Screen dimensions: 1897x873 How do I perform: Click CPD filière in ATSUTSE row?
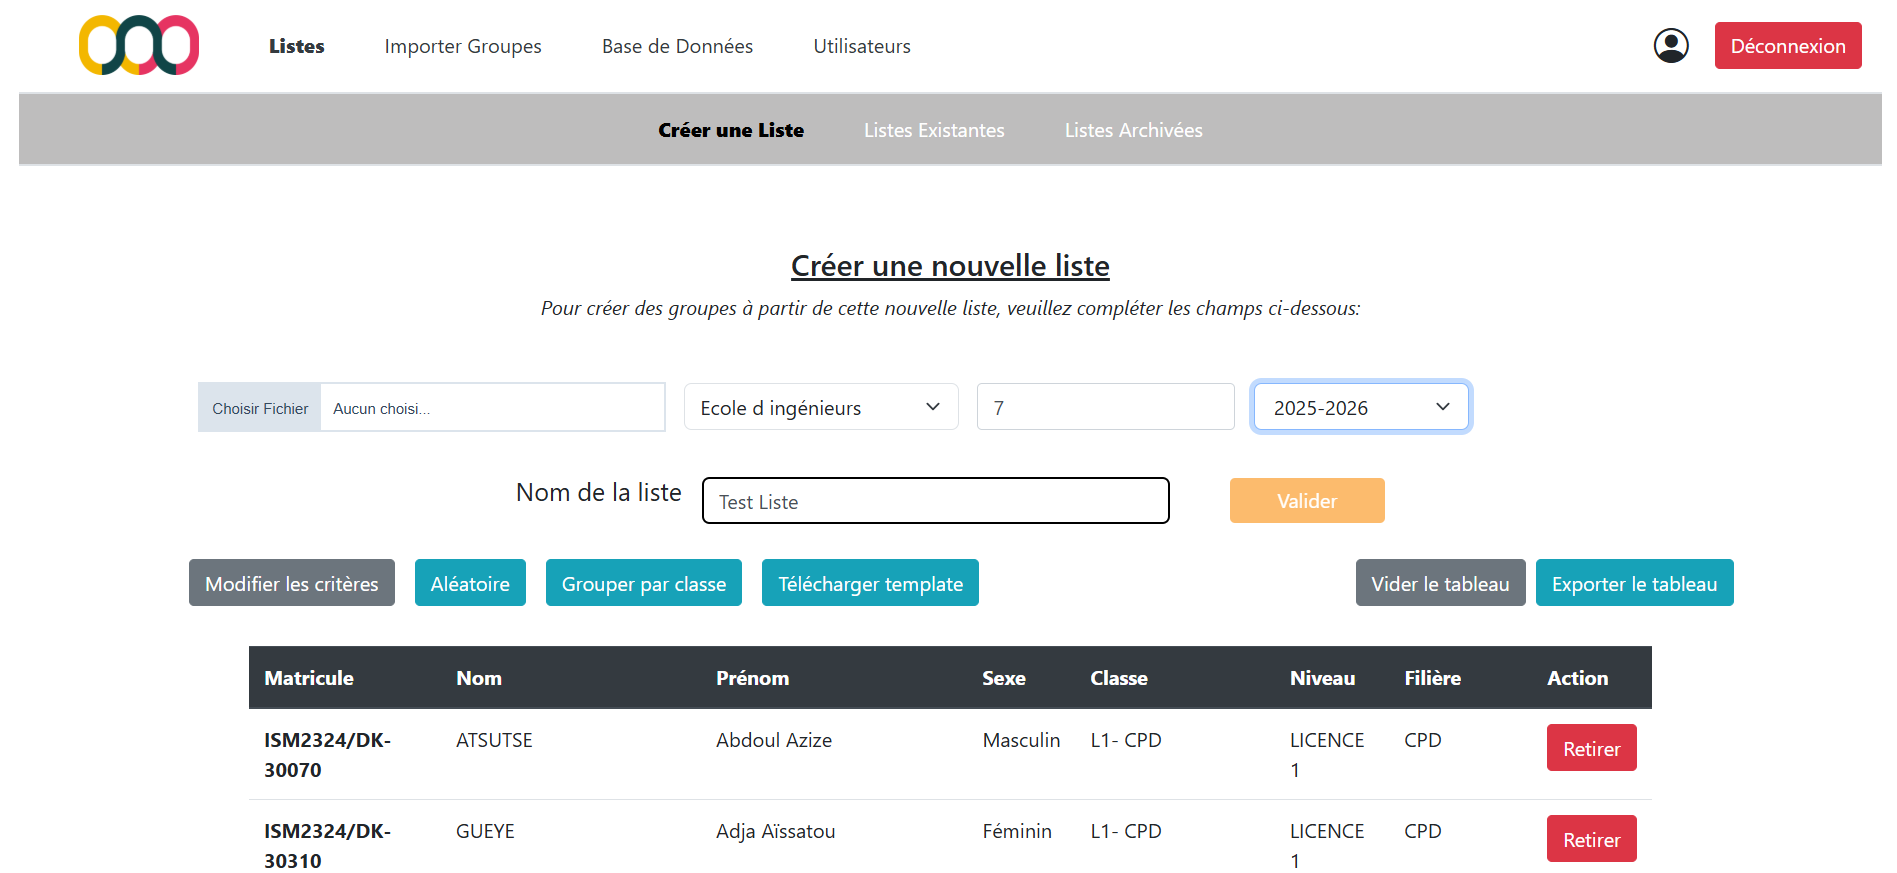[x=1422, y=740]
